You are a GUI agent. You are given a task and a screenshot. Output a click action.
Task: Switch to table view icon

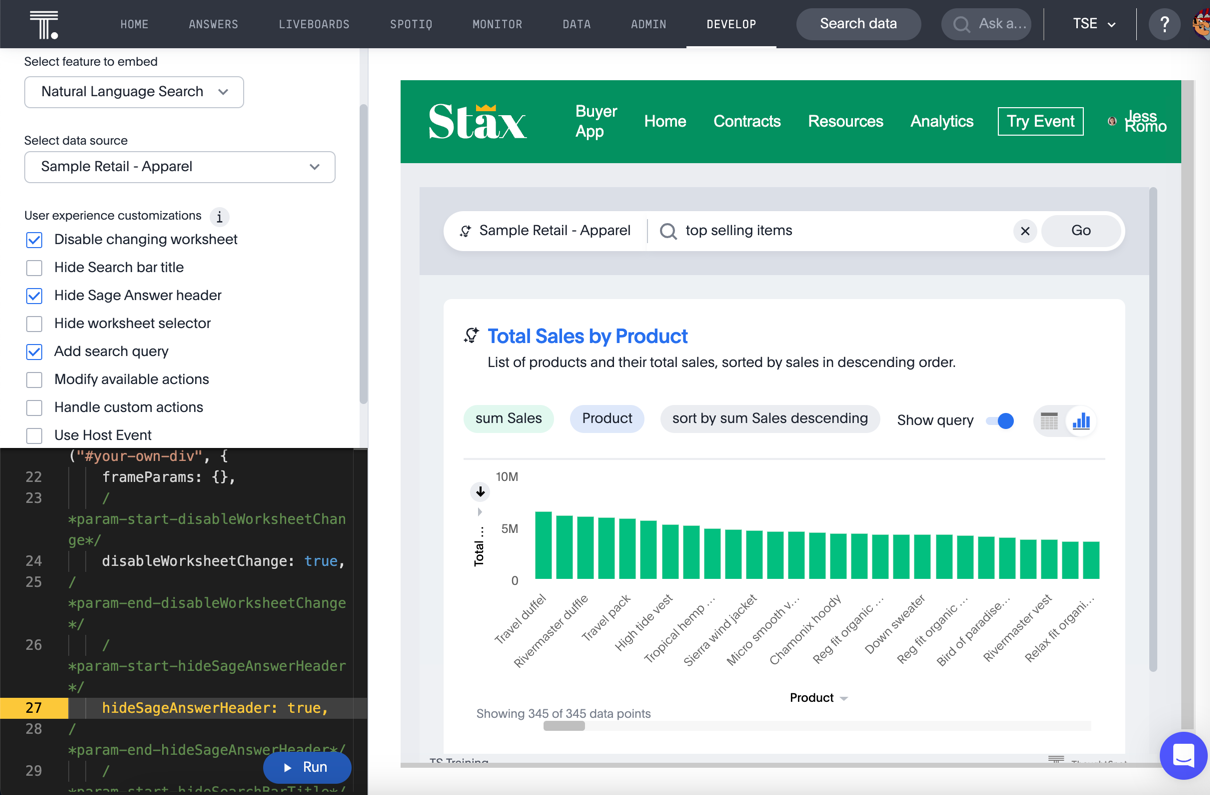(1049, 421)
